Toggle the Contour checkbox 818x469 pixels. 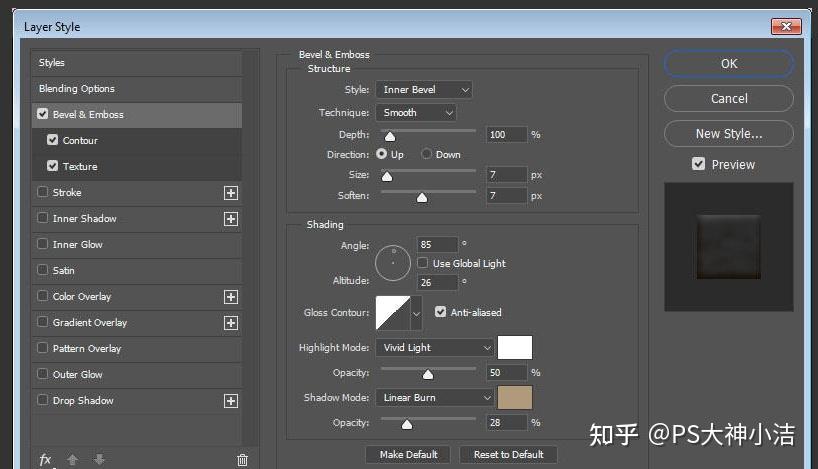pyautogui.click(x=52, y=140)
